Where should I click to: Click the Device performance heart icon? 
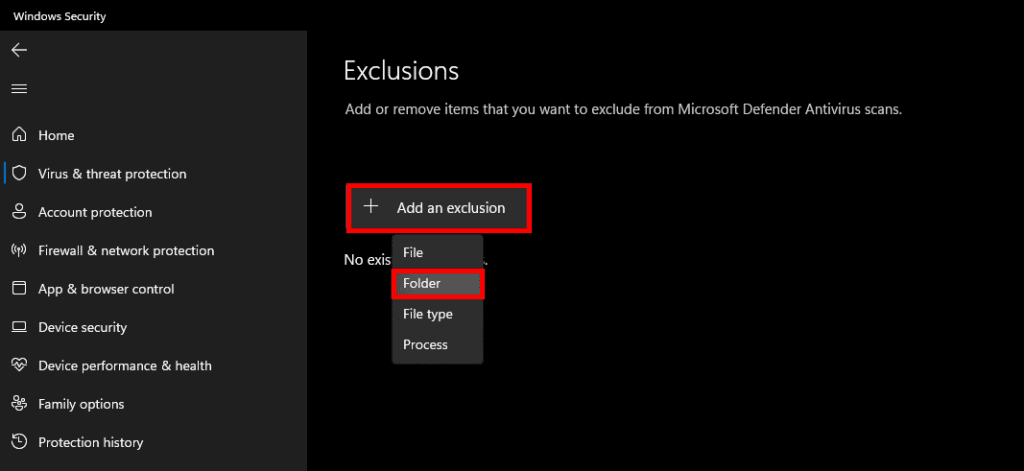pos(20,365)
